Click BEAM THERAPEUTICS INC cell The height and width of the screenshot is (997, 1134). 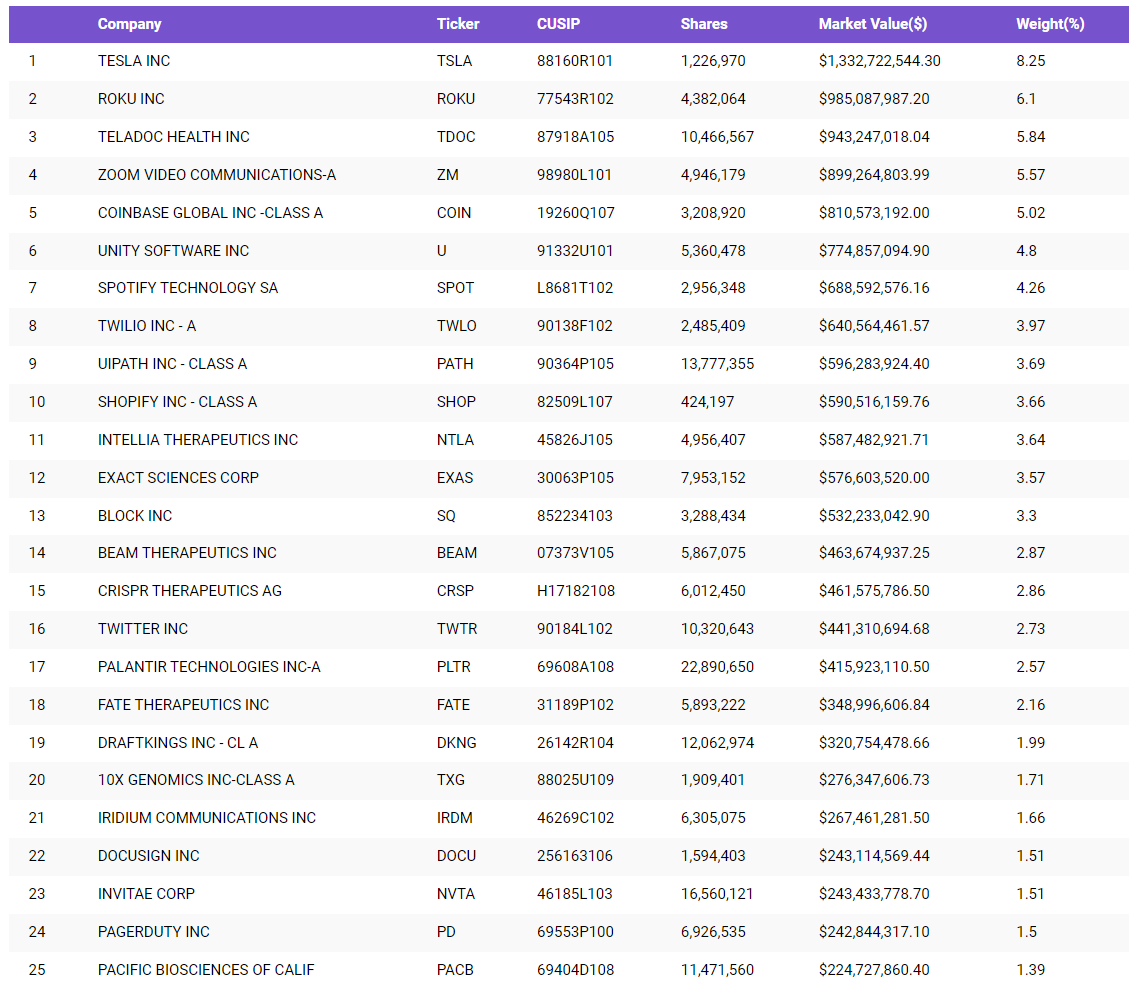(x=187, y=552)
